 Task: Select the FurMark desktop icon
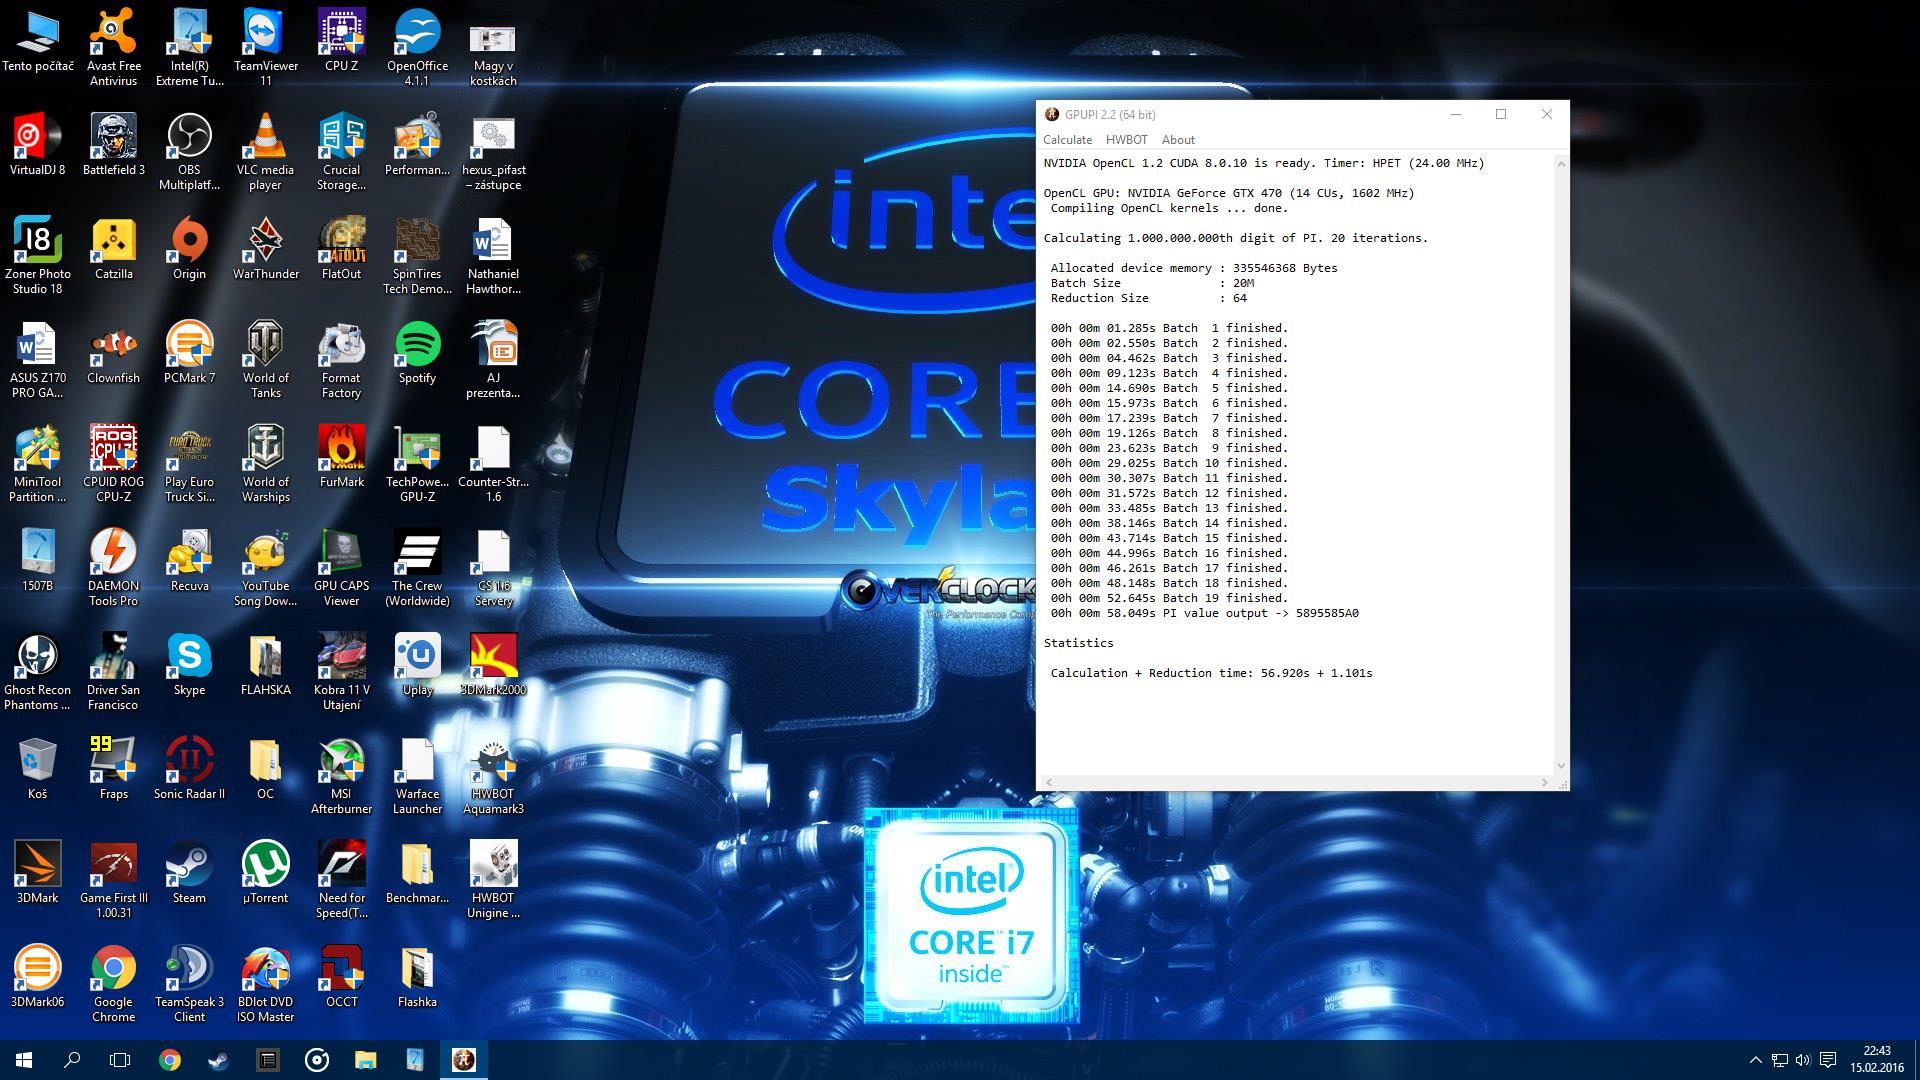point(341,458)
